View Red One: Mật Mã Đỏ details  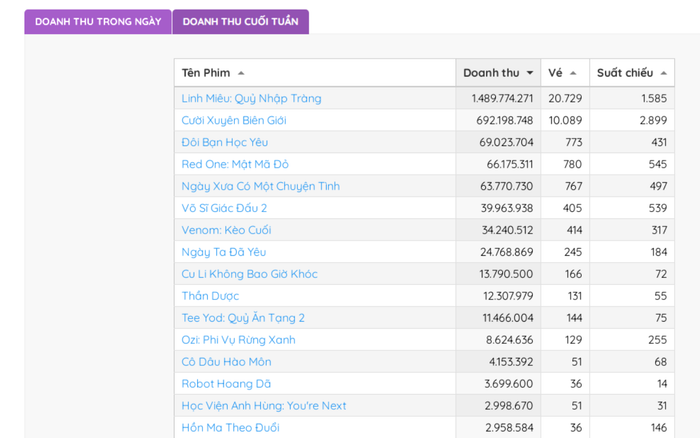(235, 164)
